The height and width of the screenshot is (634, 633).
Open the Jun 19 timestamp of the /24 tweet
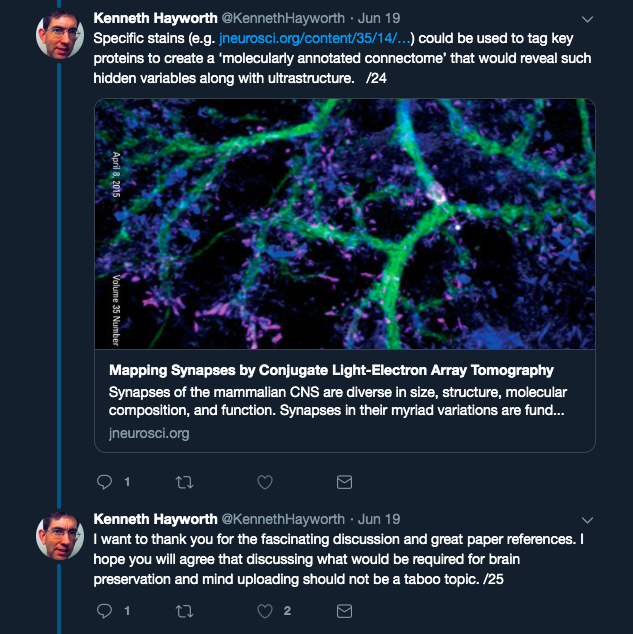pyautogui.click(x=379, y=18)
